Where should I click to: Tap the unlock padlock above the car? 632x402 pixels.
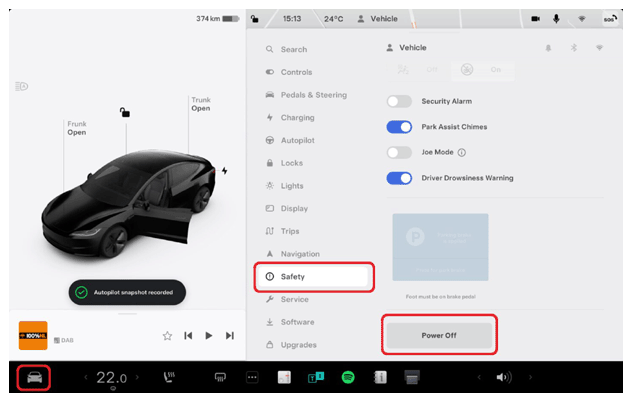pos(125,112)
